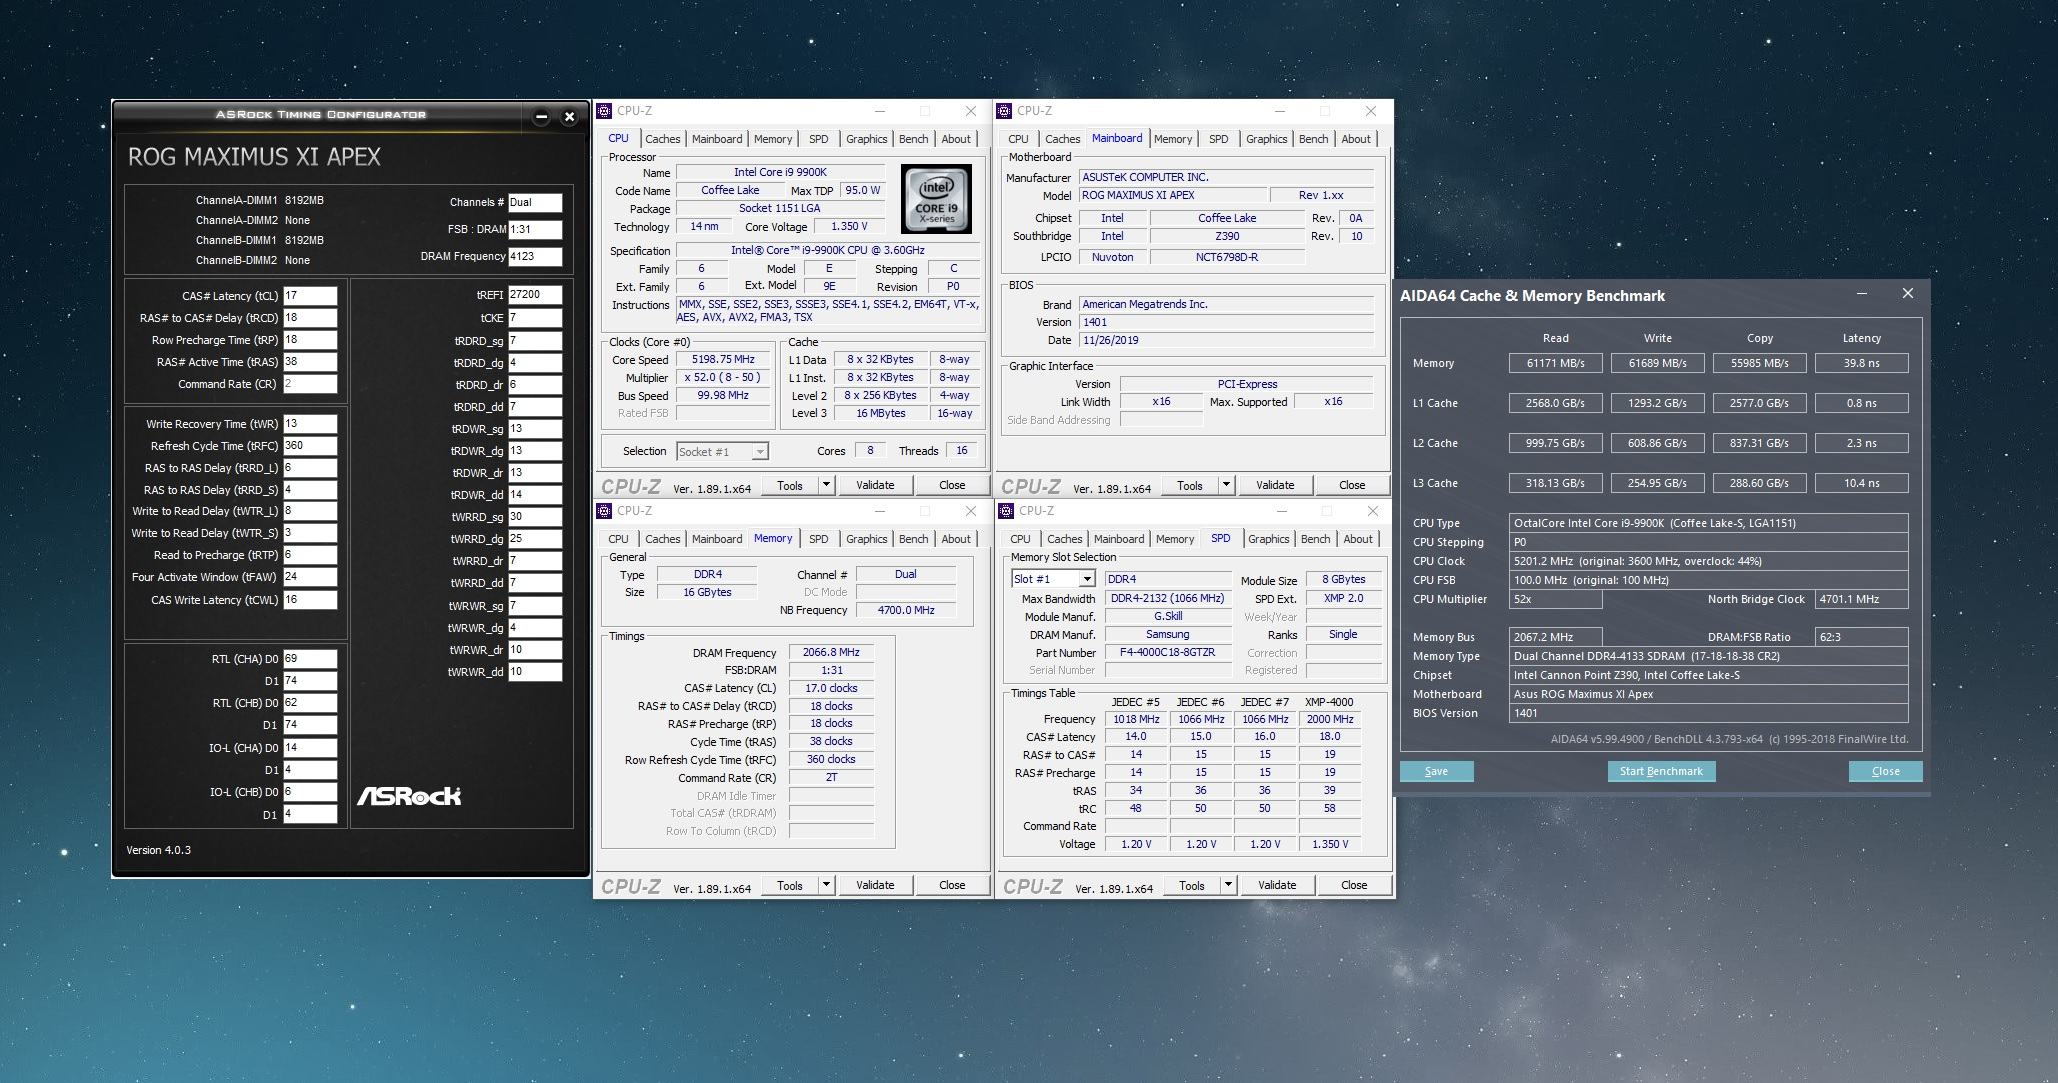The height and width of the screenshot is (1083, 2058).
Task: Click the CPU-Z title icon in top-left window
Action: click(605, 111)
